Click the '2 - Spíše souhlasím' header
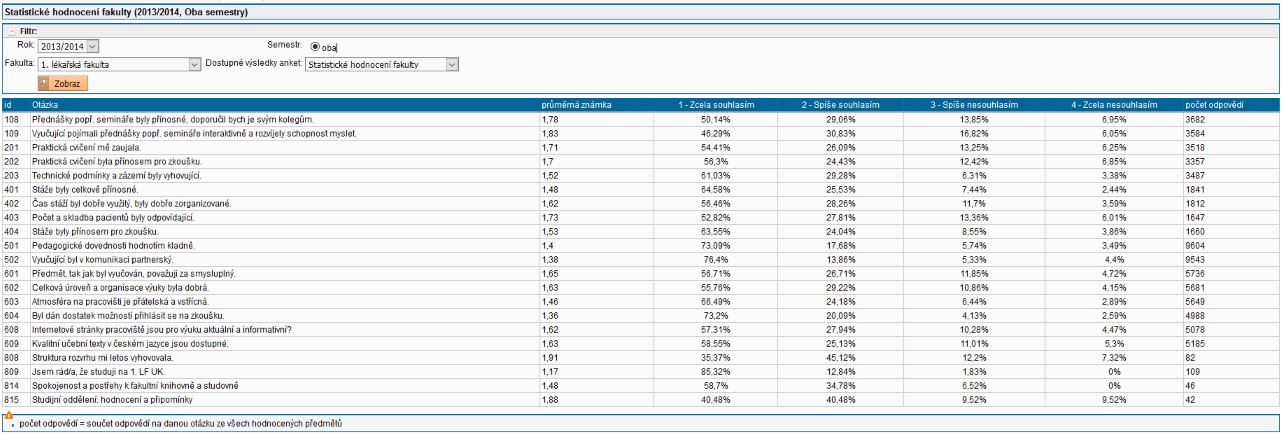 click(841, 105)
